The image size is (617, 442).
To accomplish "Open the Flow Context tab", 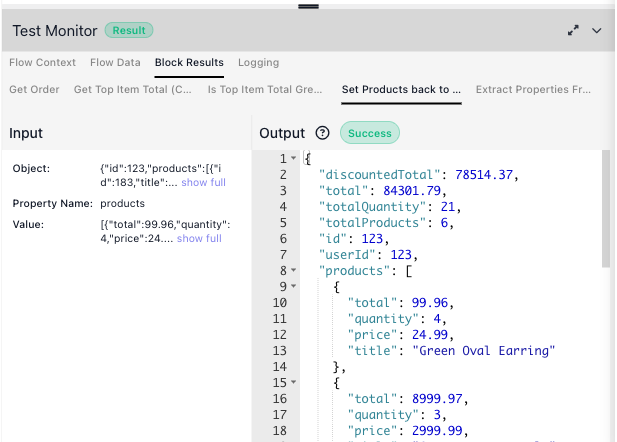I will [42, 63].
